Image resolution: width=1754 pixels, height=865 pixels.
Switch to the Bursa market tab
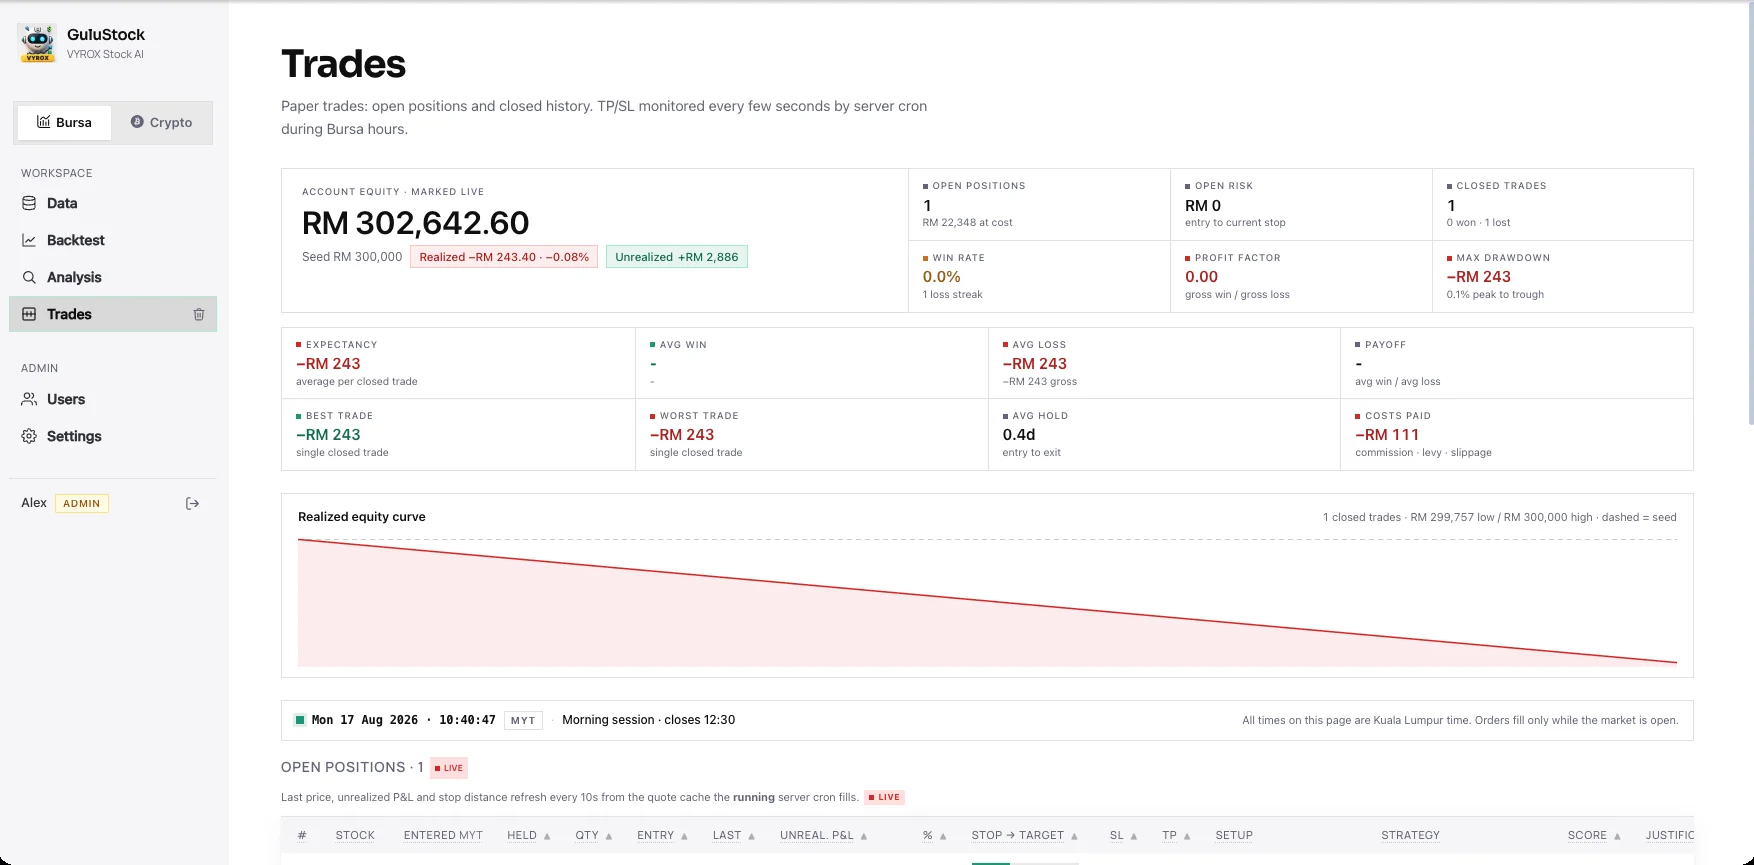click(x=64, y=122)
